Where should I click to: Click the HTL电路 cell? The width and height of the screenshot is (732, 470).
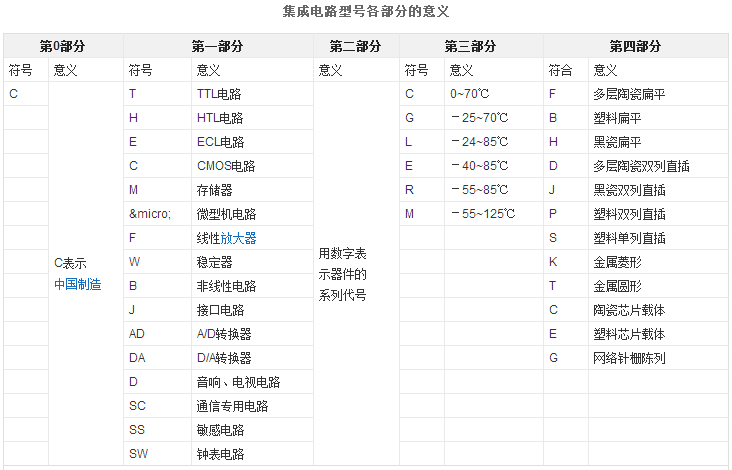tap(252, 118)
